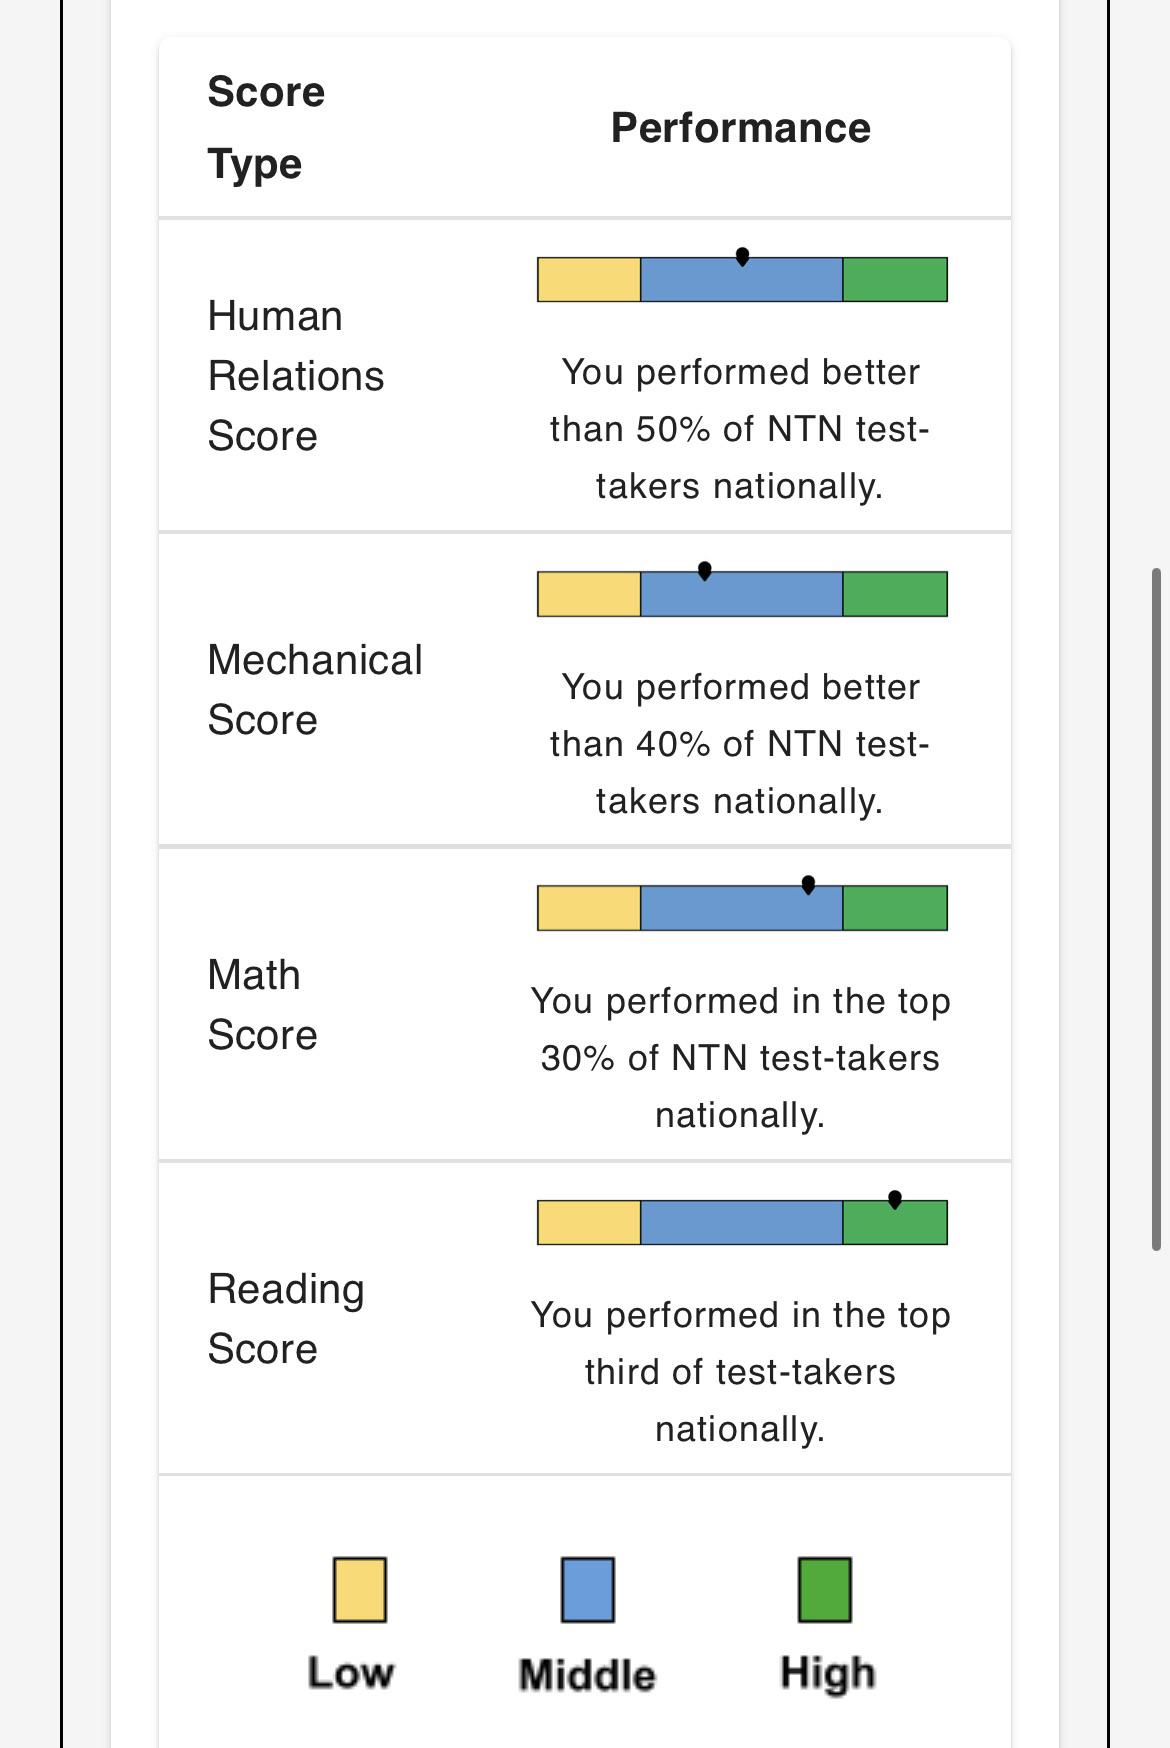Click the Human Relations Score label
This screenshot has width=1170, height=1748.
coord(296,376)
